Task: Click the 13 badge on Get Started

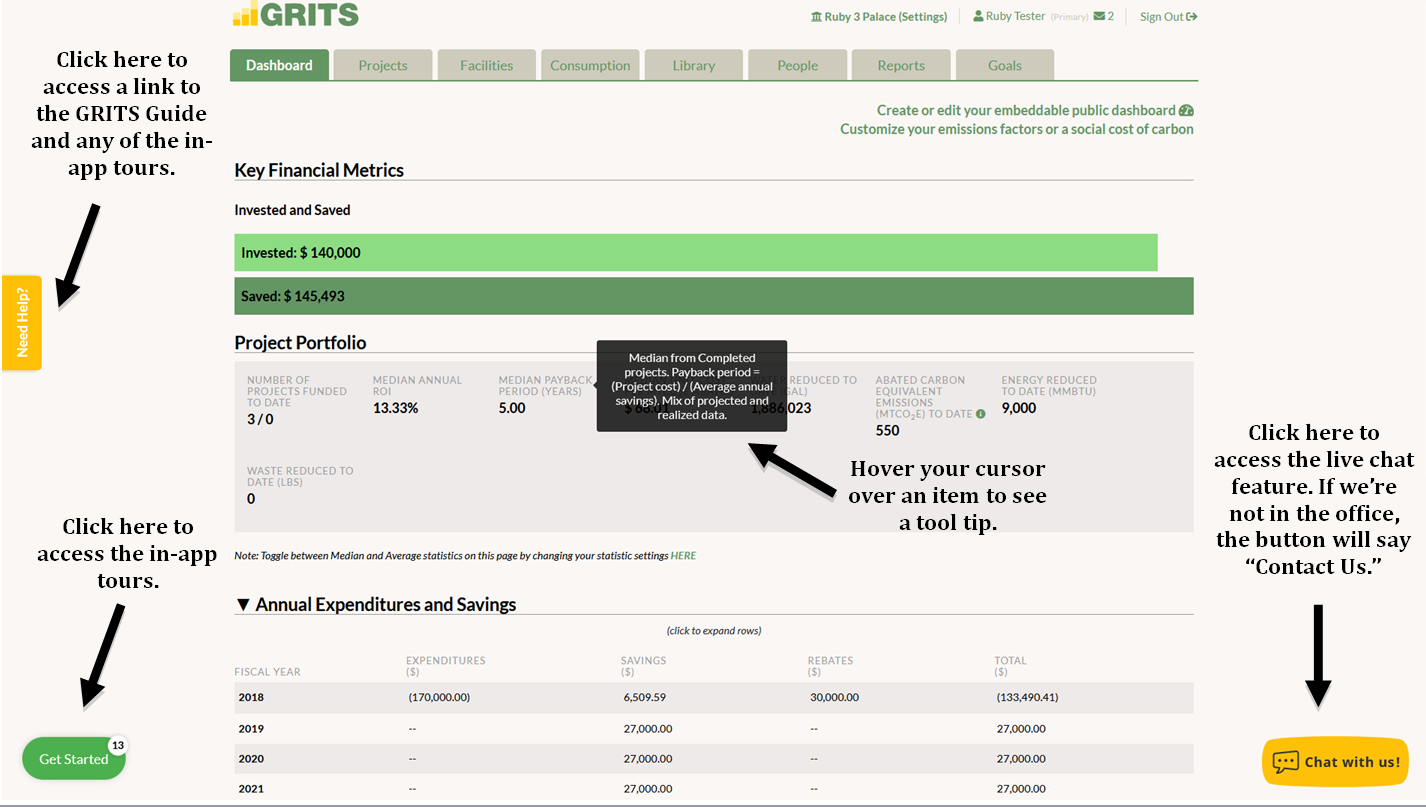Action: click(x=118, y=746)
